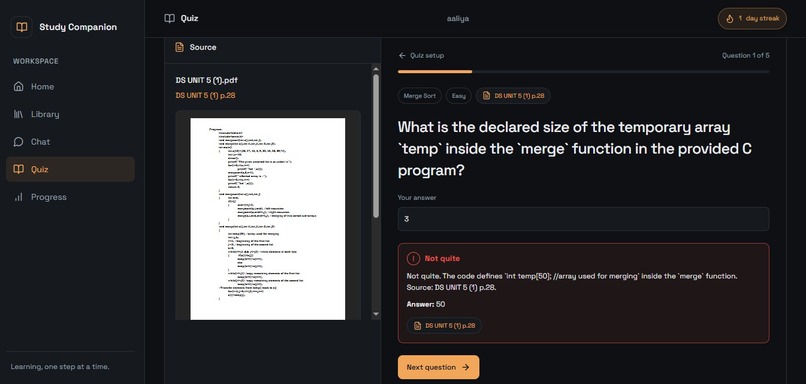Click the Not quite heading text
Screen dimensions: 806x384
[442, 259]
